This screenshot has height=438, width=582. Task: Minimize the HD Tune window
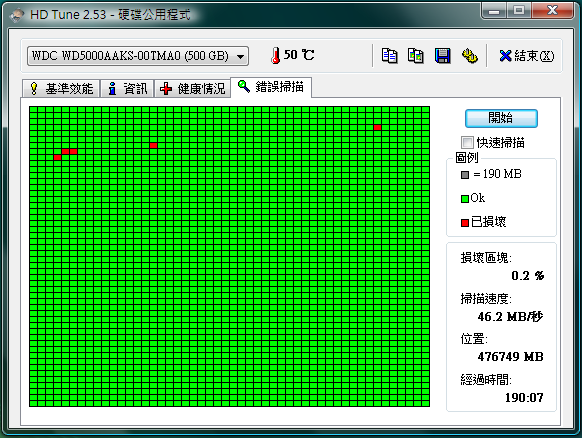pos(493,11)
